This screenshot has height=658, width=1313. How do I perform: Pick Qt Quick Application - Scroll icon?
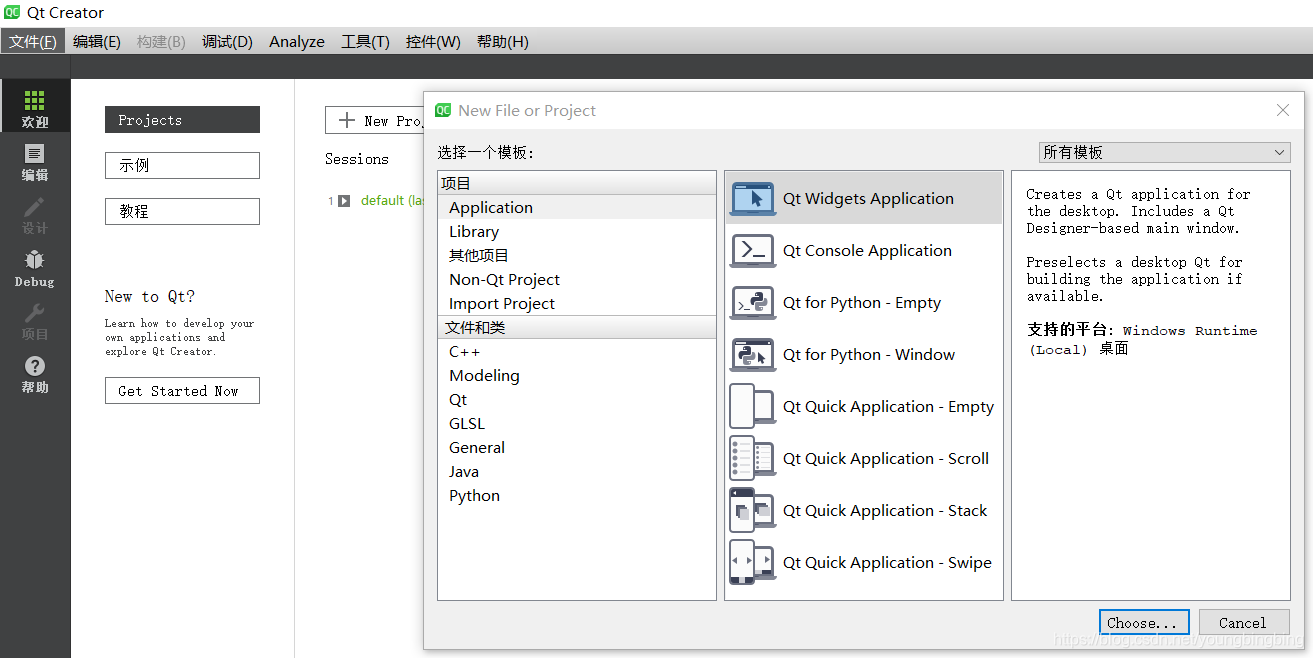(x=753, y=458)
